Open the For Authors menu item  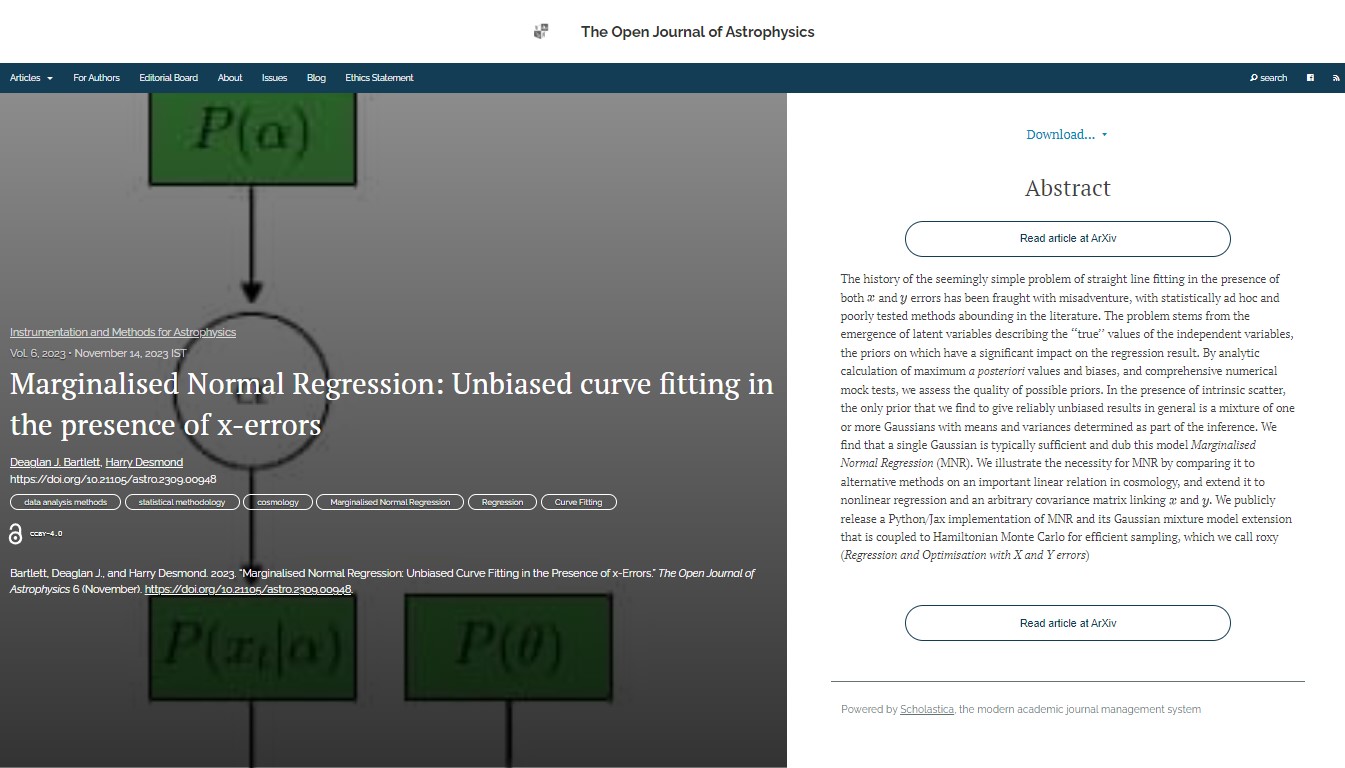coord(96,78)
